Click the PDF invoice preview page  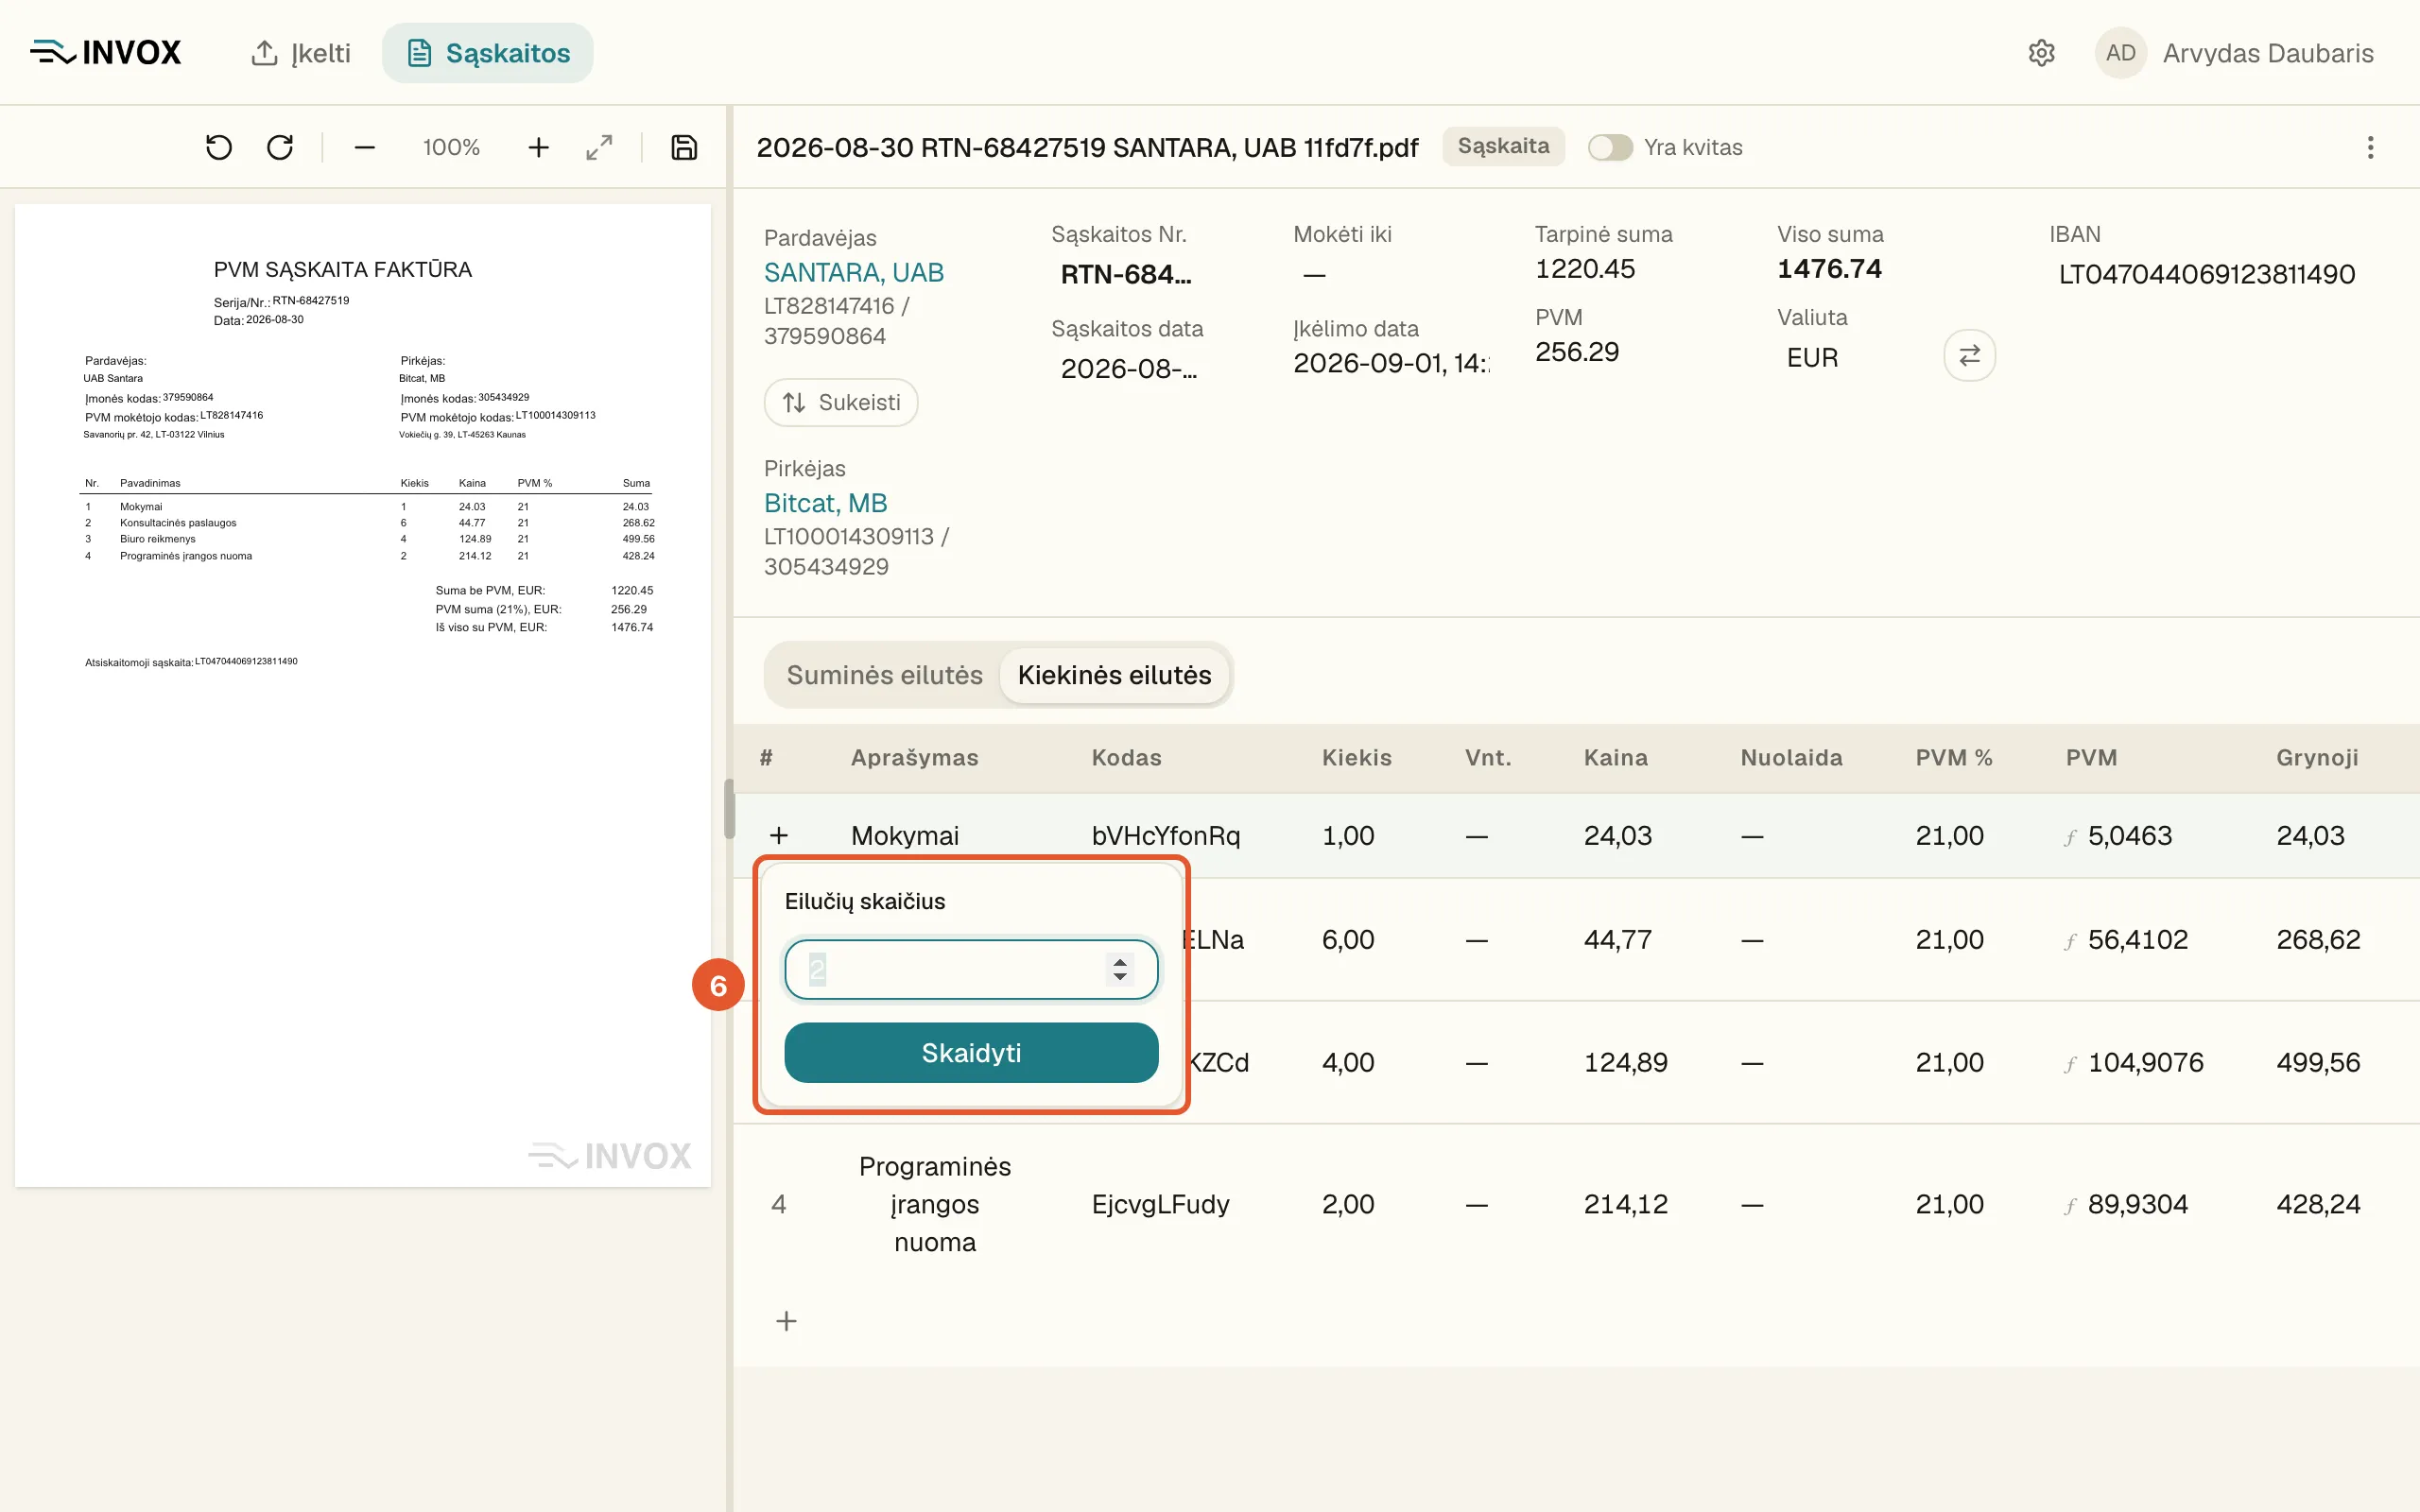(x=363, y=695)
